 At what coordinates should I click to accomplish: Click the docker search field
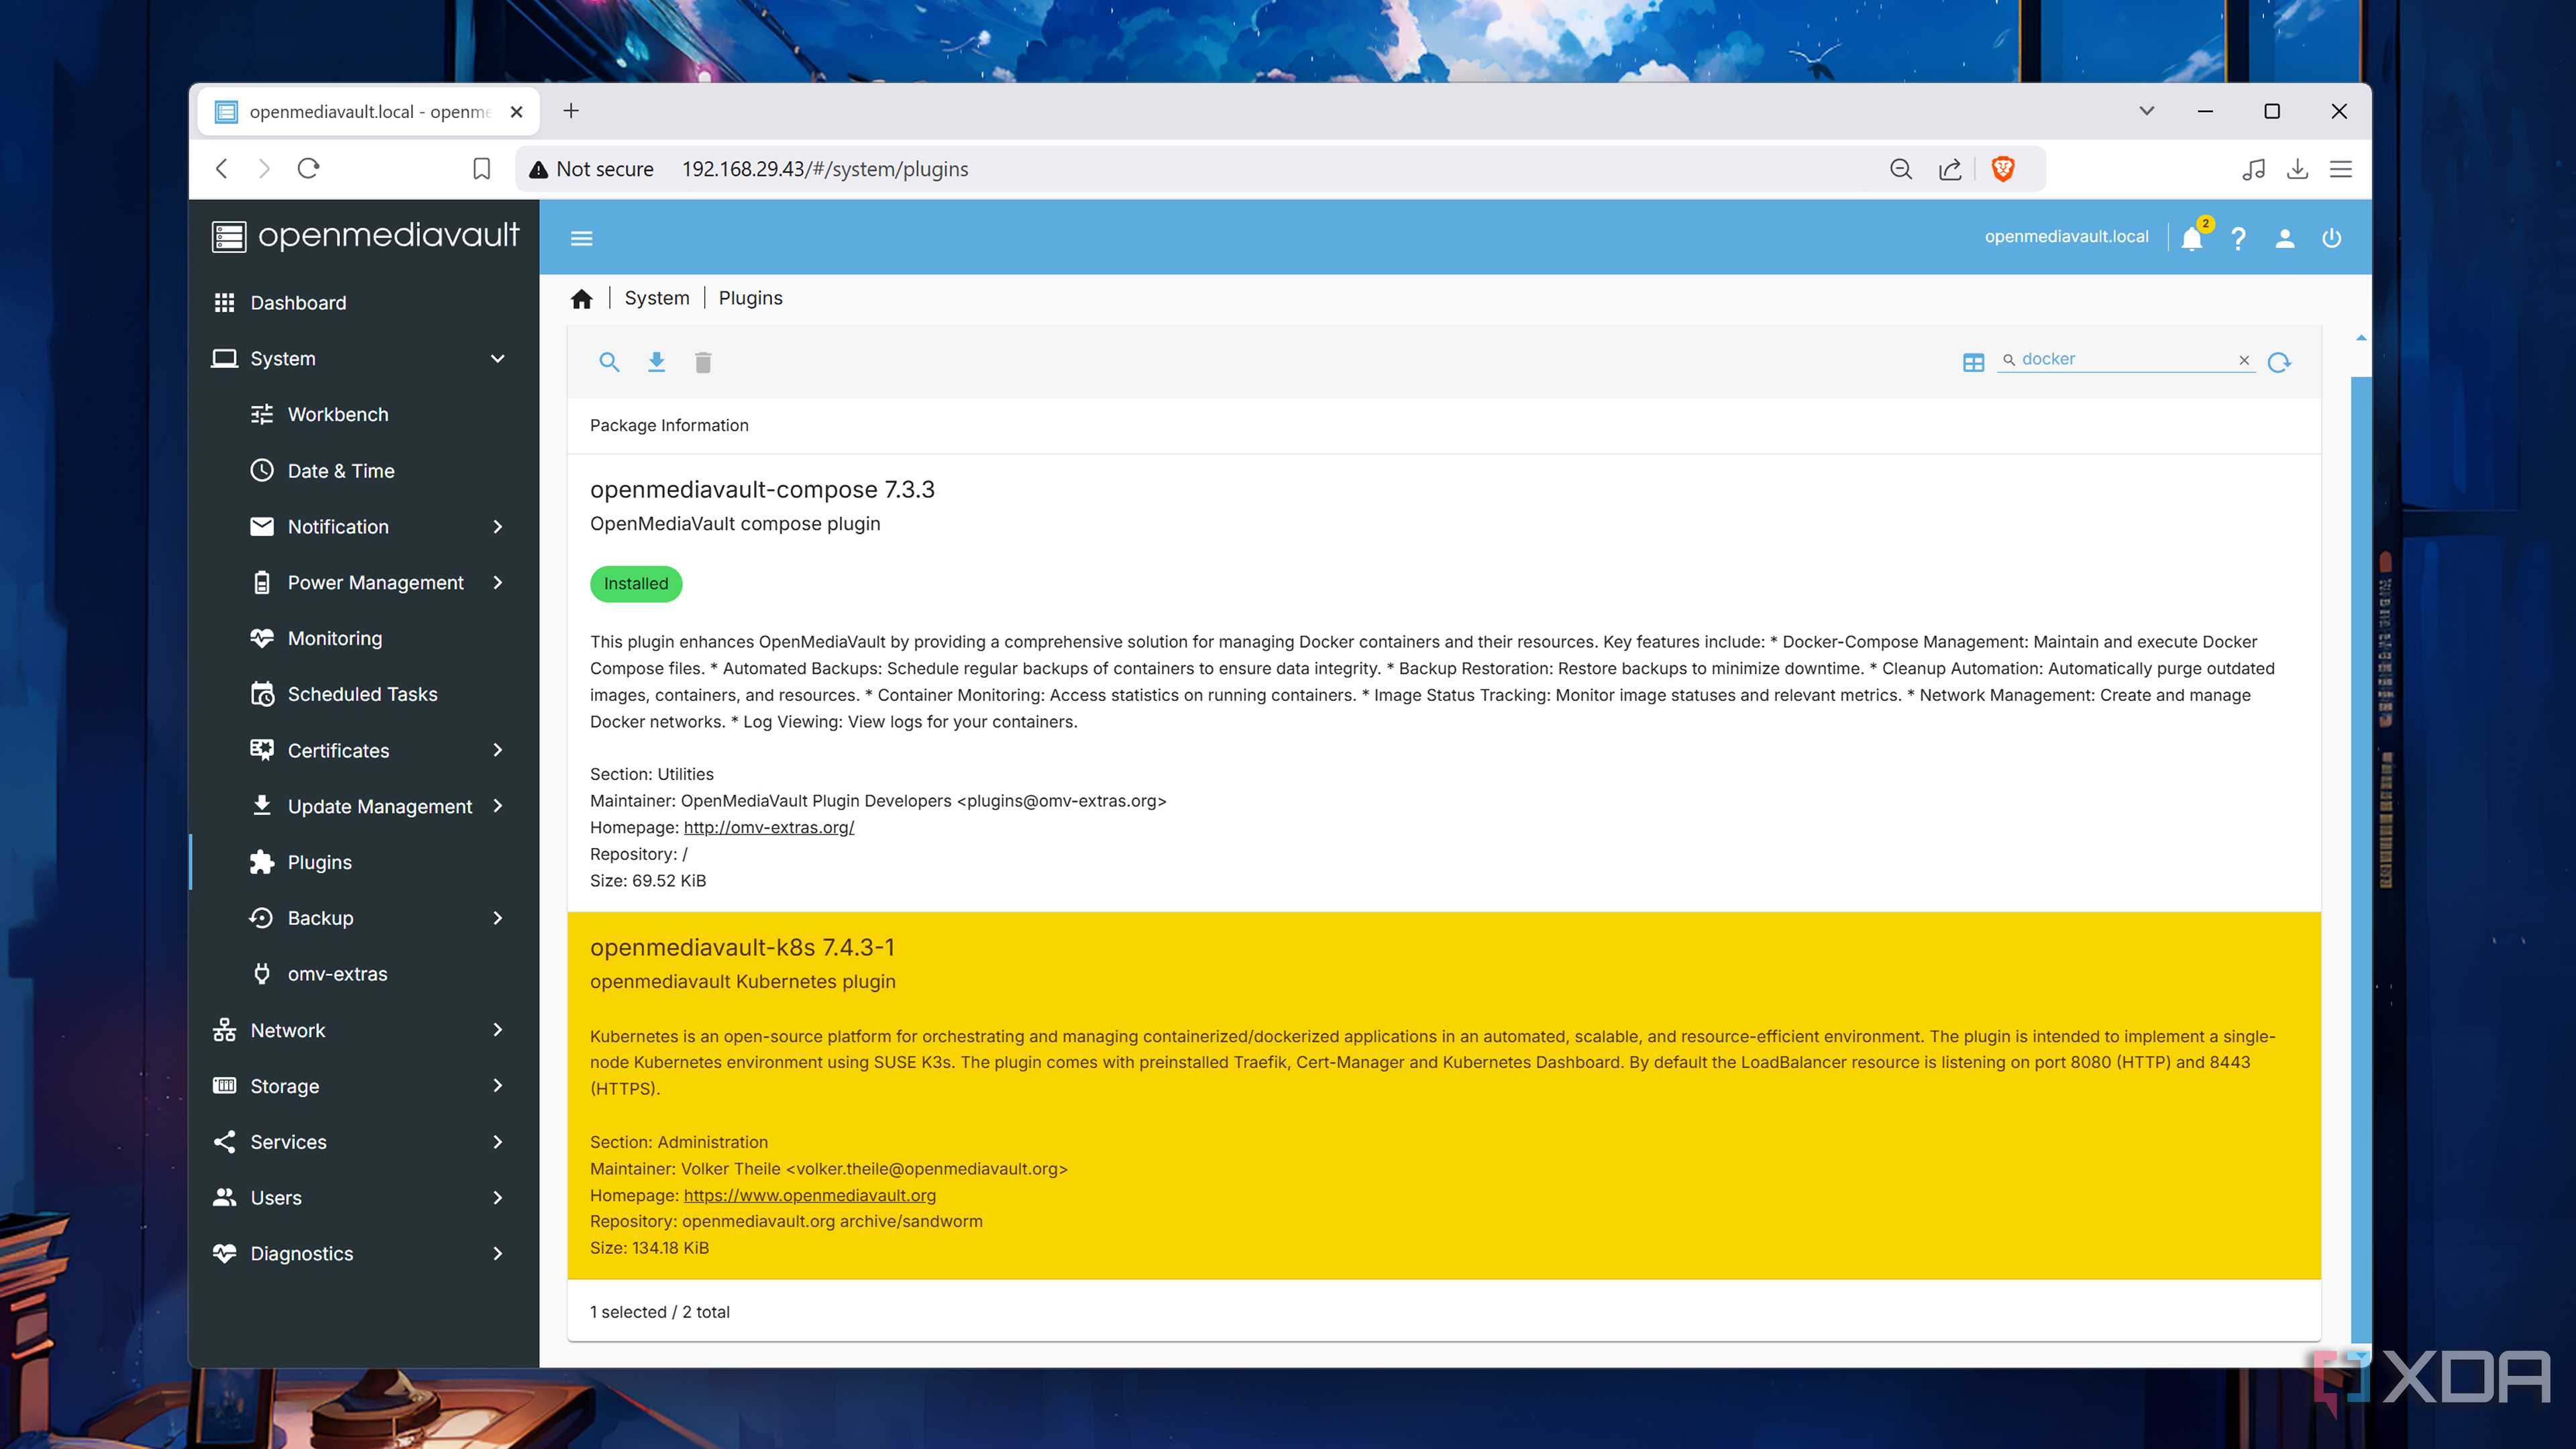(2125, 359)
